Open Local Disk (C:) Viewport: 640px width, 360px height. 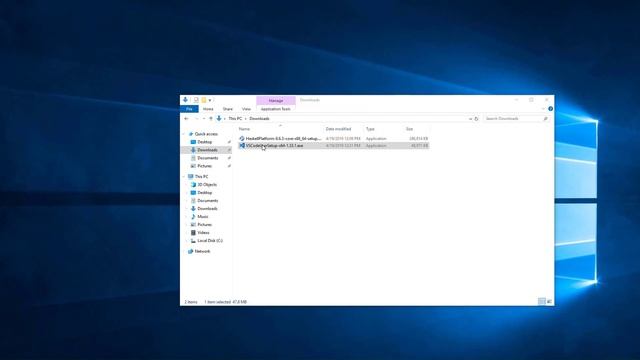[210, 241]
